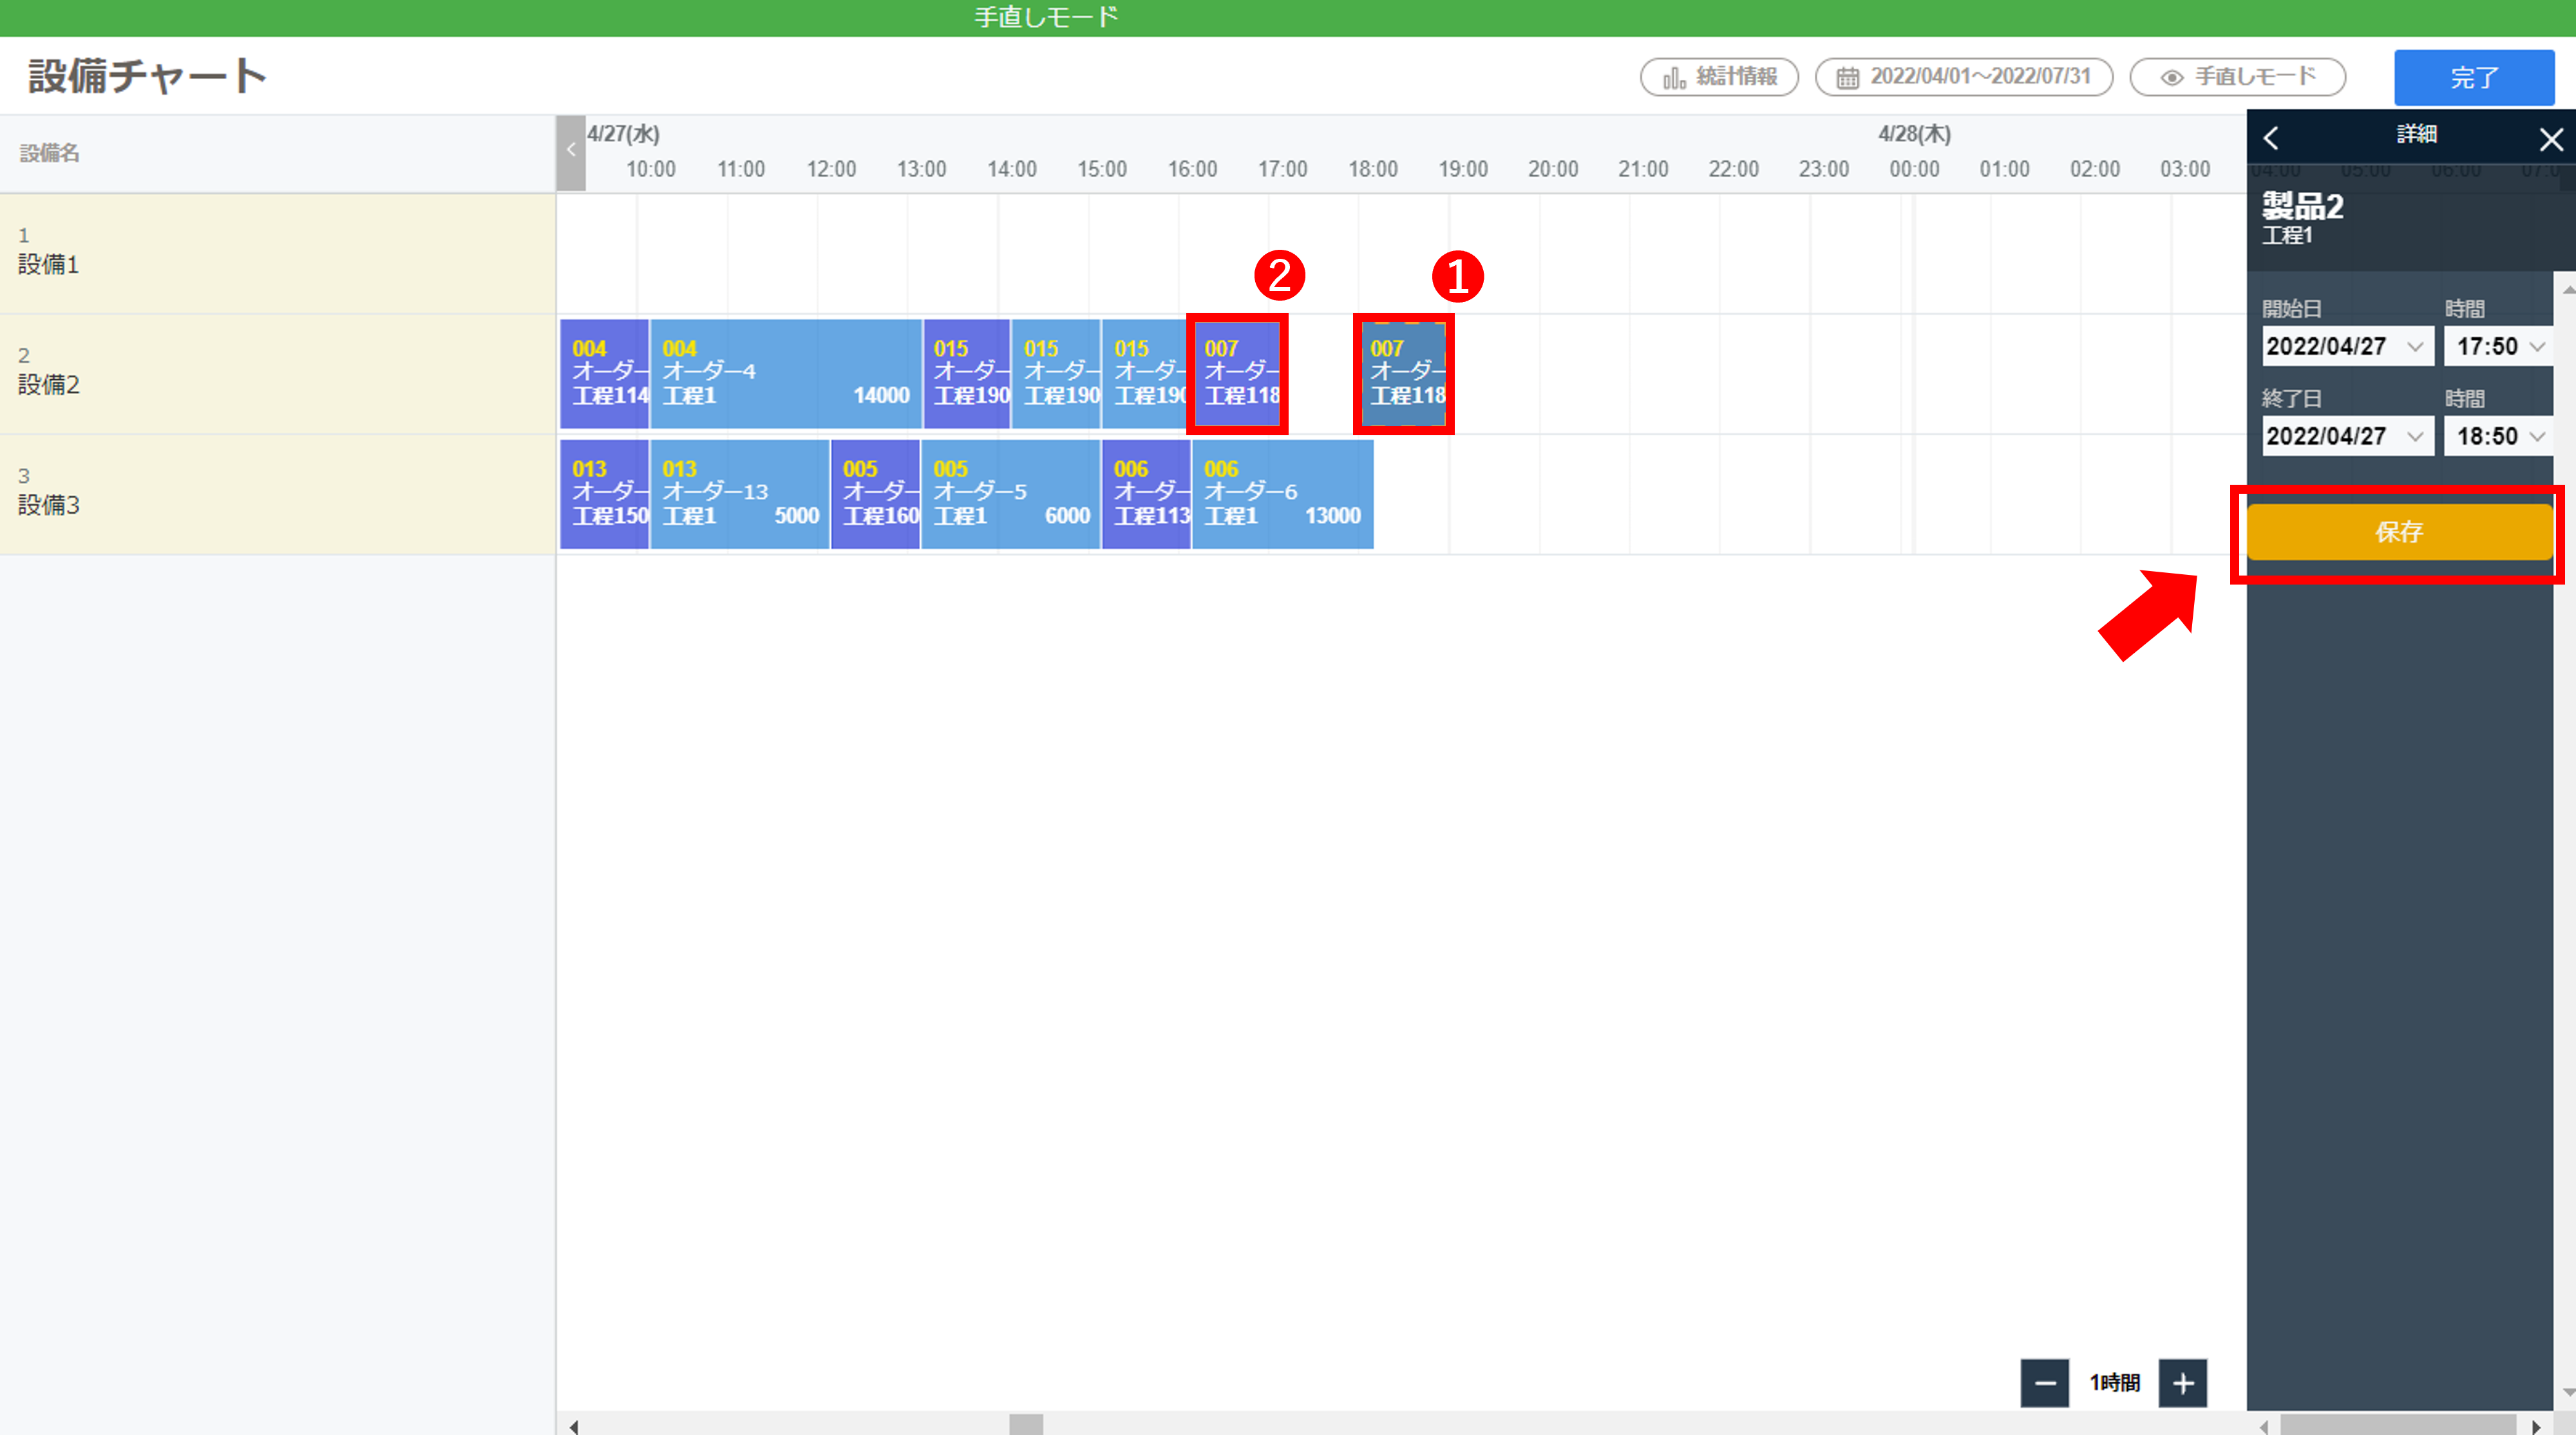2576x1435 pixels.
Task: Click the orange 保存 button
Action: 2399,532
